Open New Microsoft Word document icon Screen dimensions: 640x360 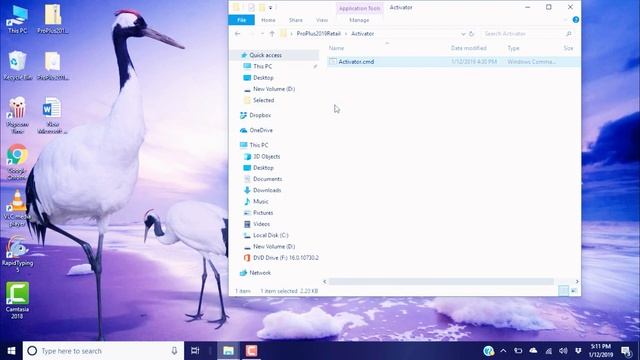click(53, 116)
